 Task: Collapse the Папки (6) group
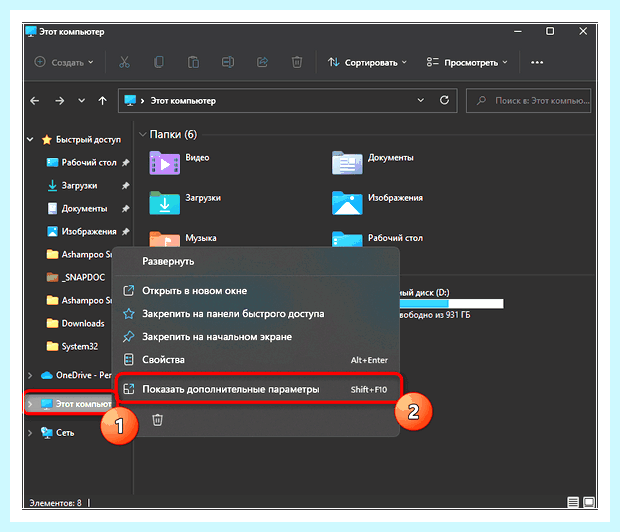[x=143, y=134]
